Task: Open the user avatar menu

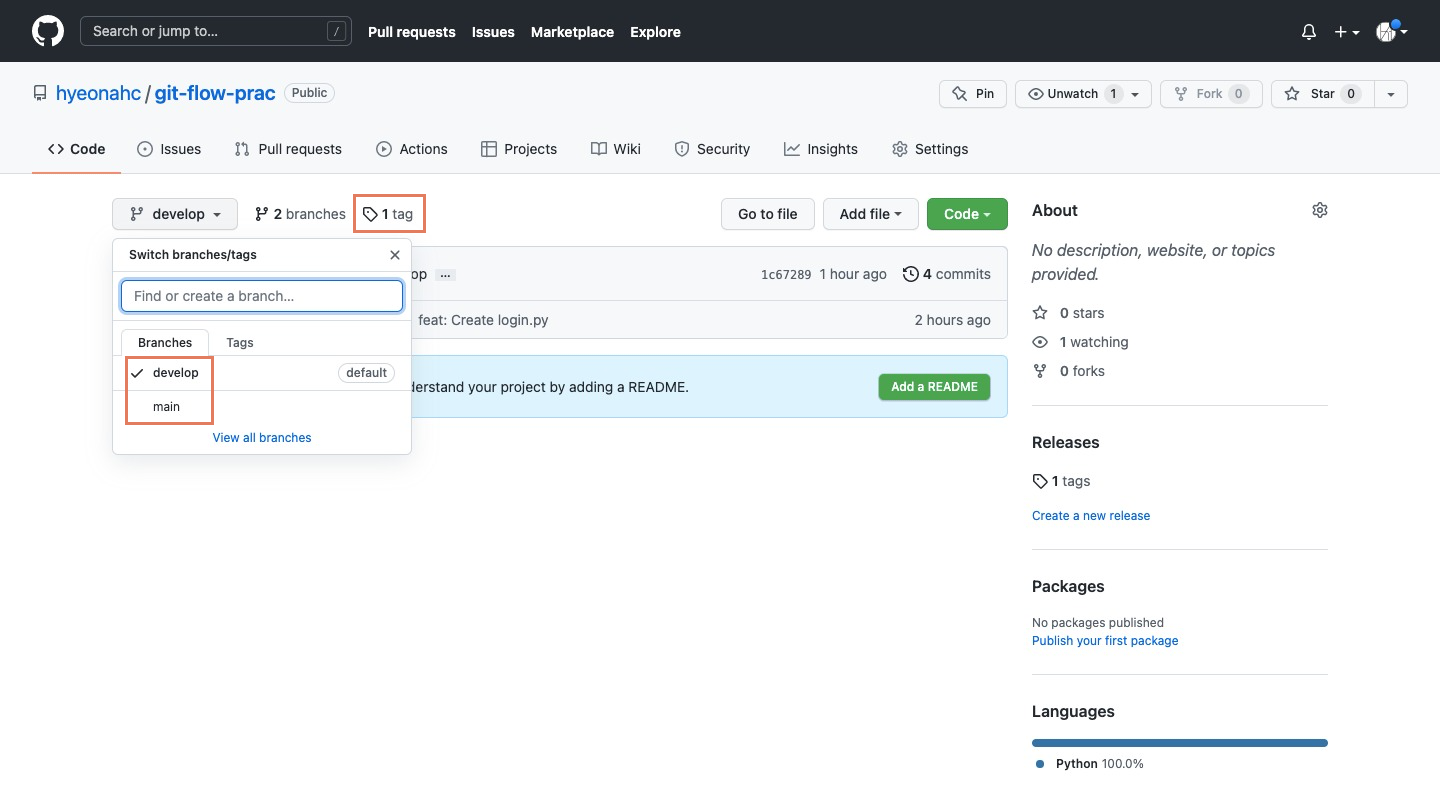Action: (1391, 32)
